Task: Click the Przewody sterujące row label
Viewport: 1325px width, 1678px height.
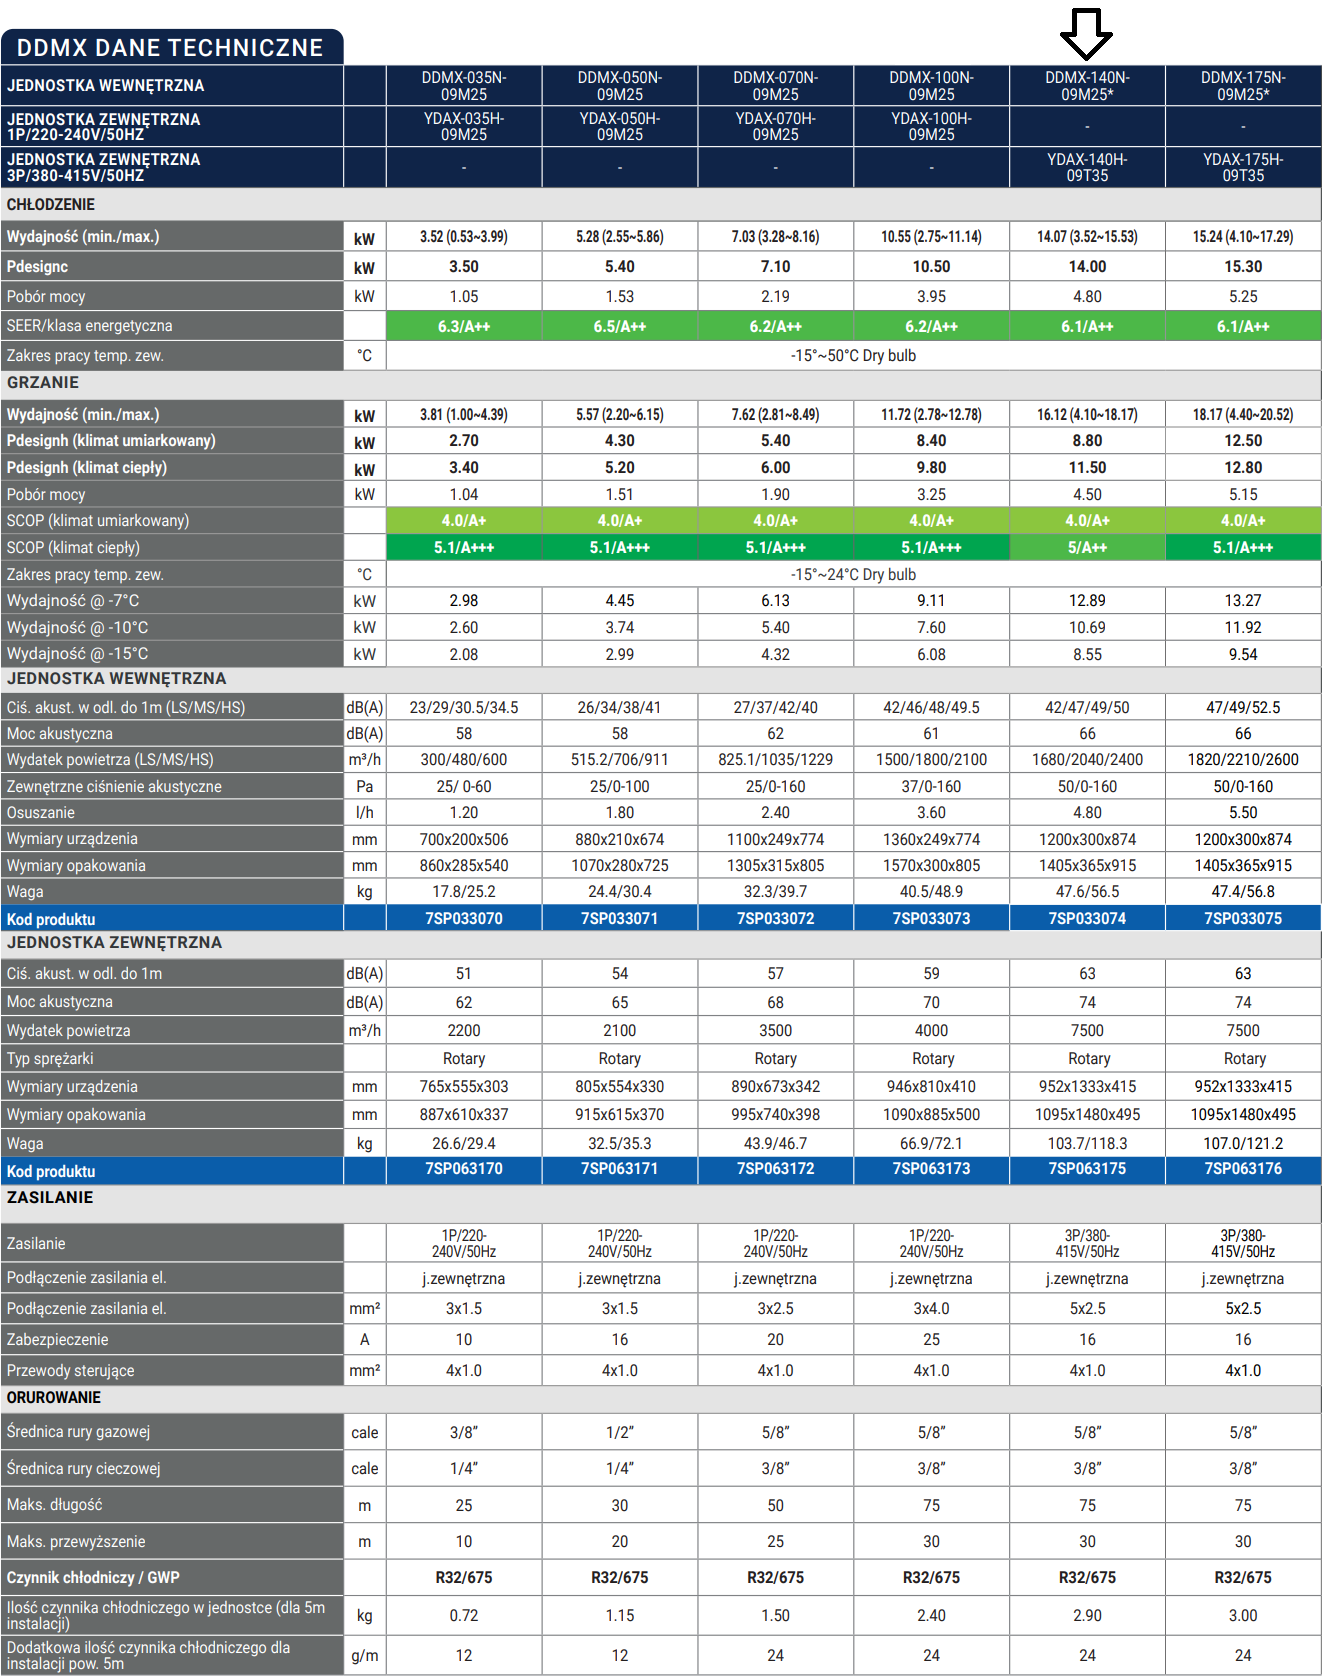Action: (70, 1371)
